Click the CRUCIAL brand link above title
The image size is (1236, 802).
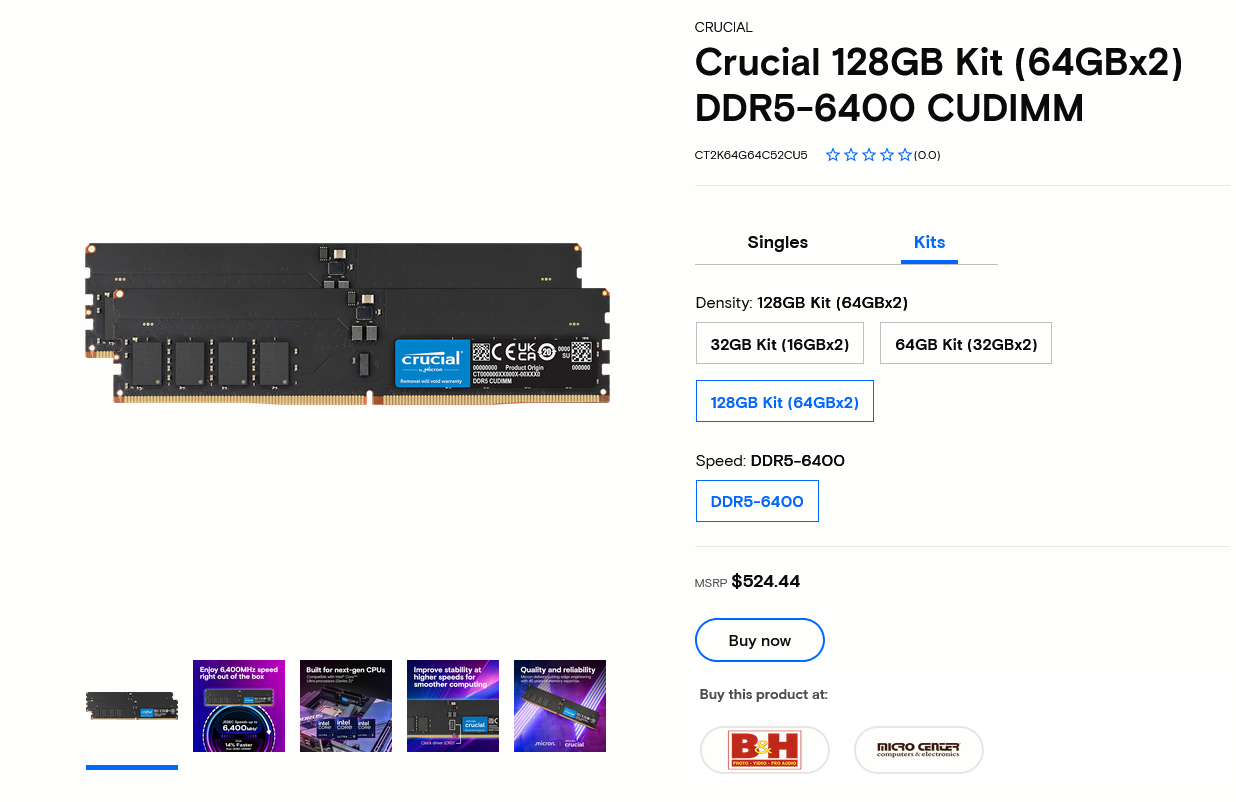coord(724,27)
